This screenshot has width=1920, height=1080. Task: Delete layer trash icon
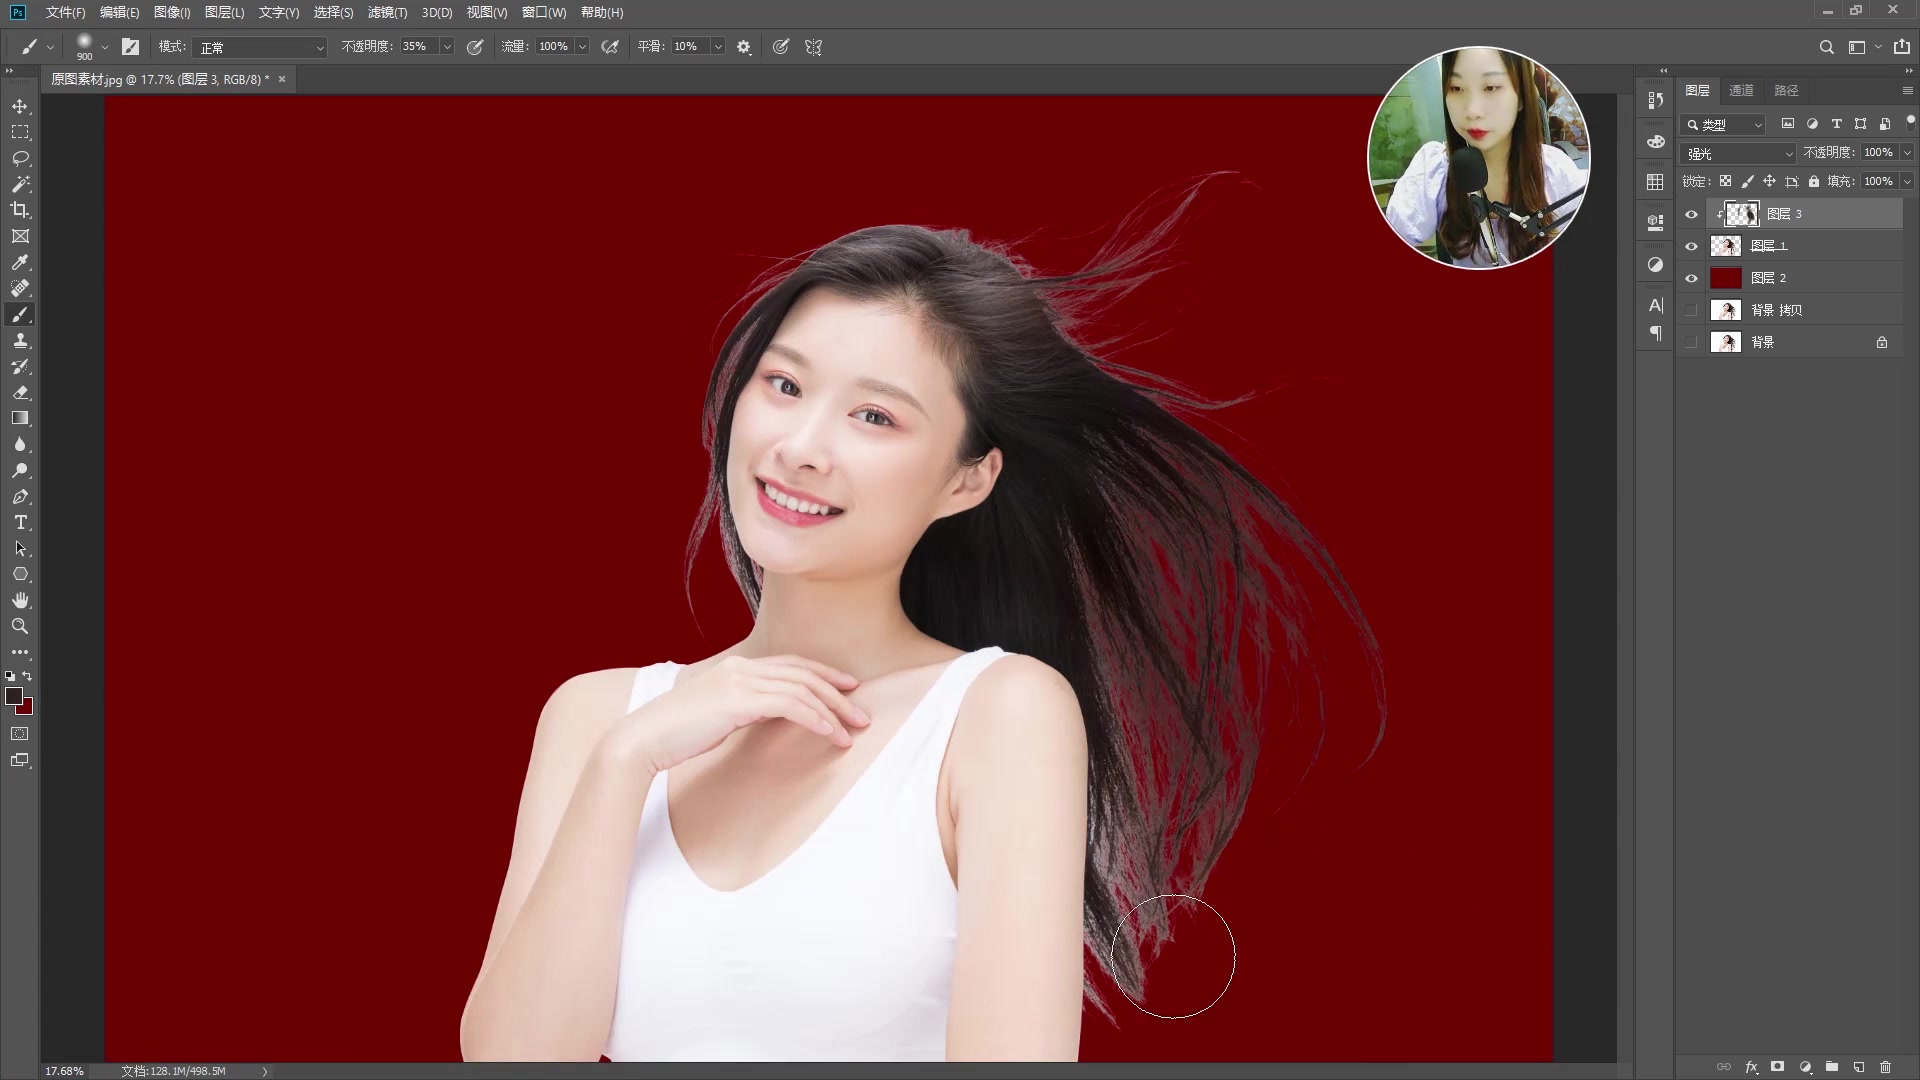tap(1886, 1067)
